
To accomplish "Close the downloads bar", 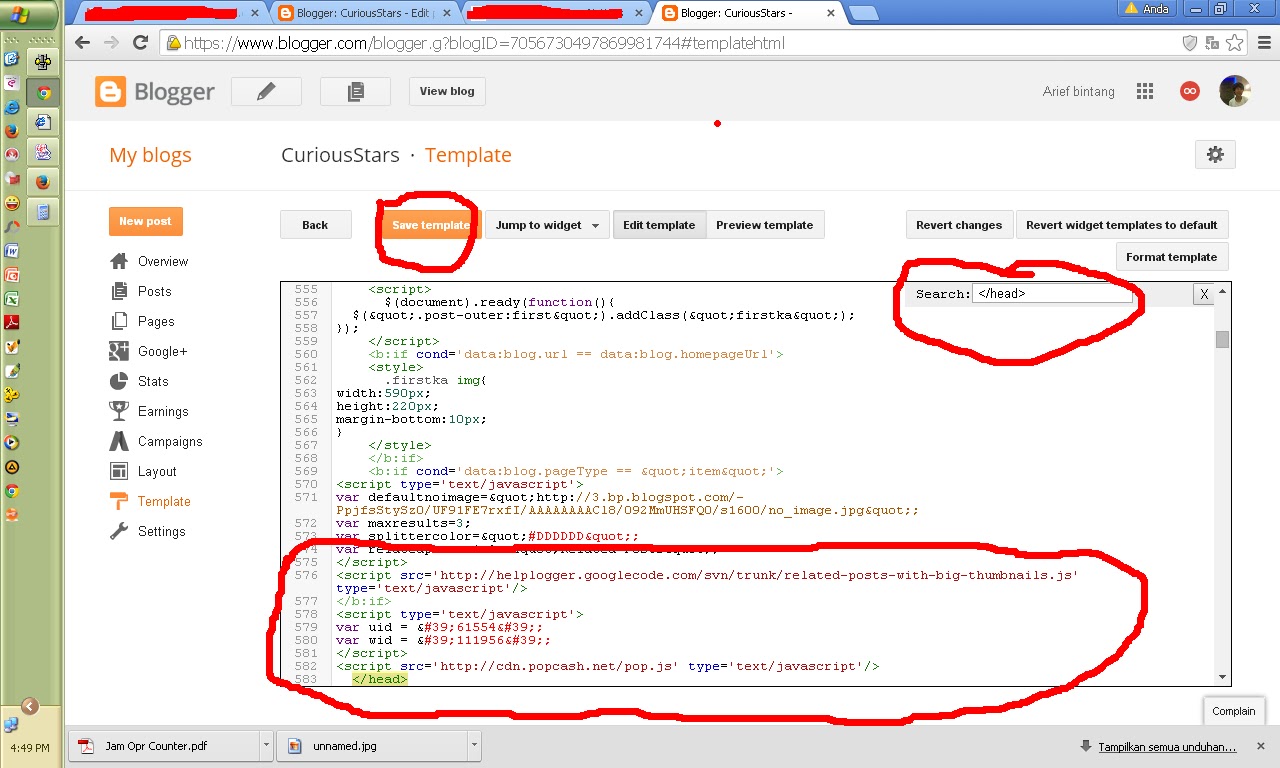I will coord(1263,746).
